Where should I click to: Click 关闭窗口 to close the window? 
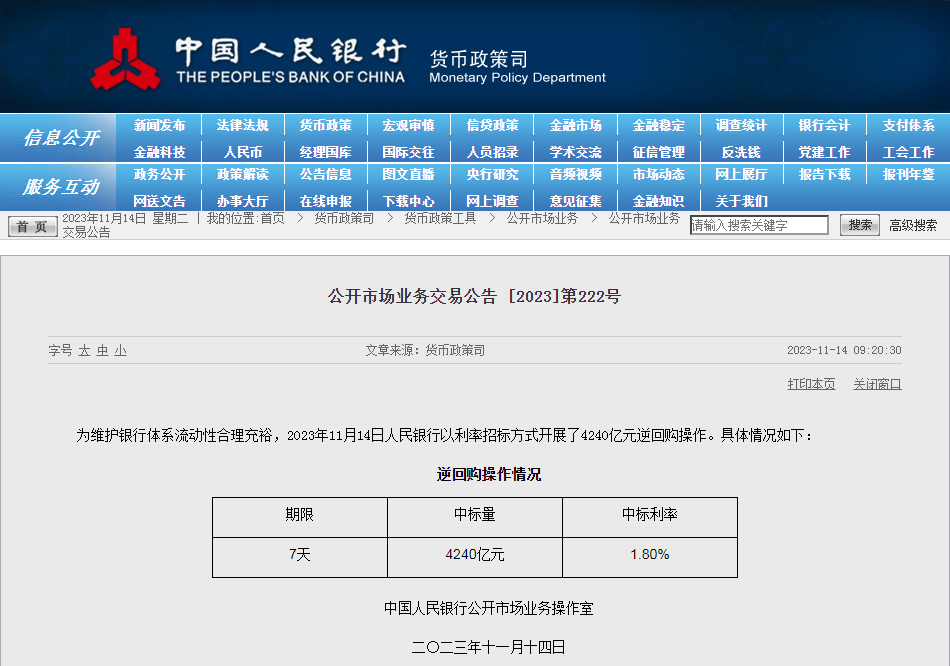(877, 384)
